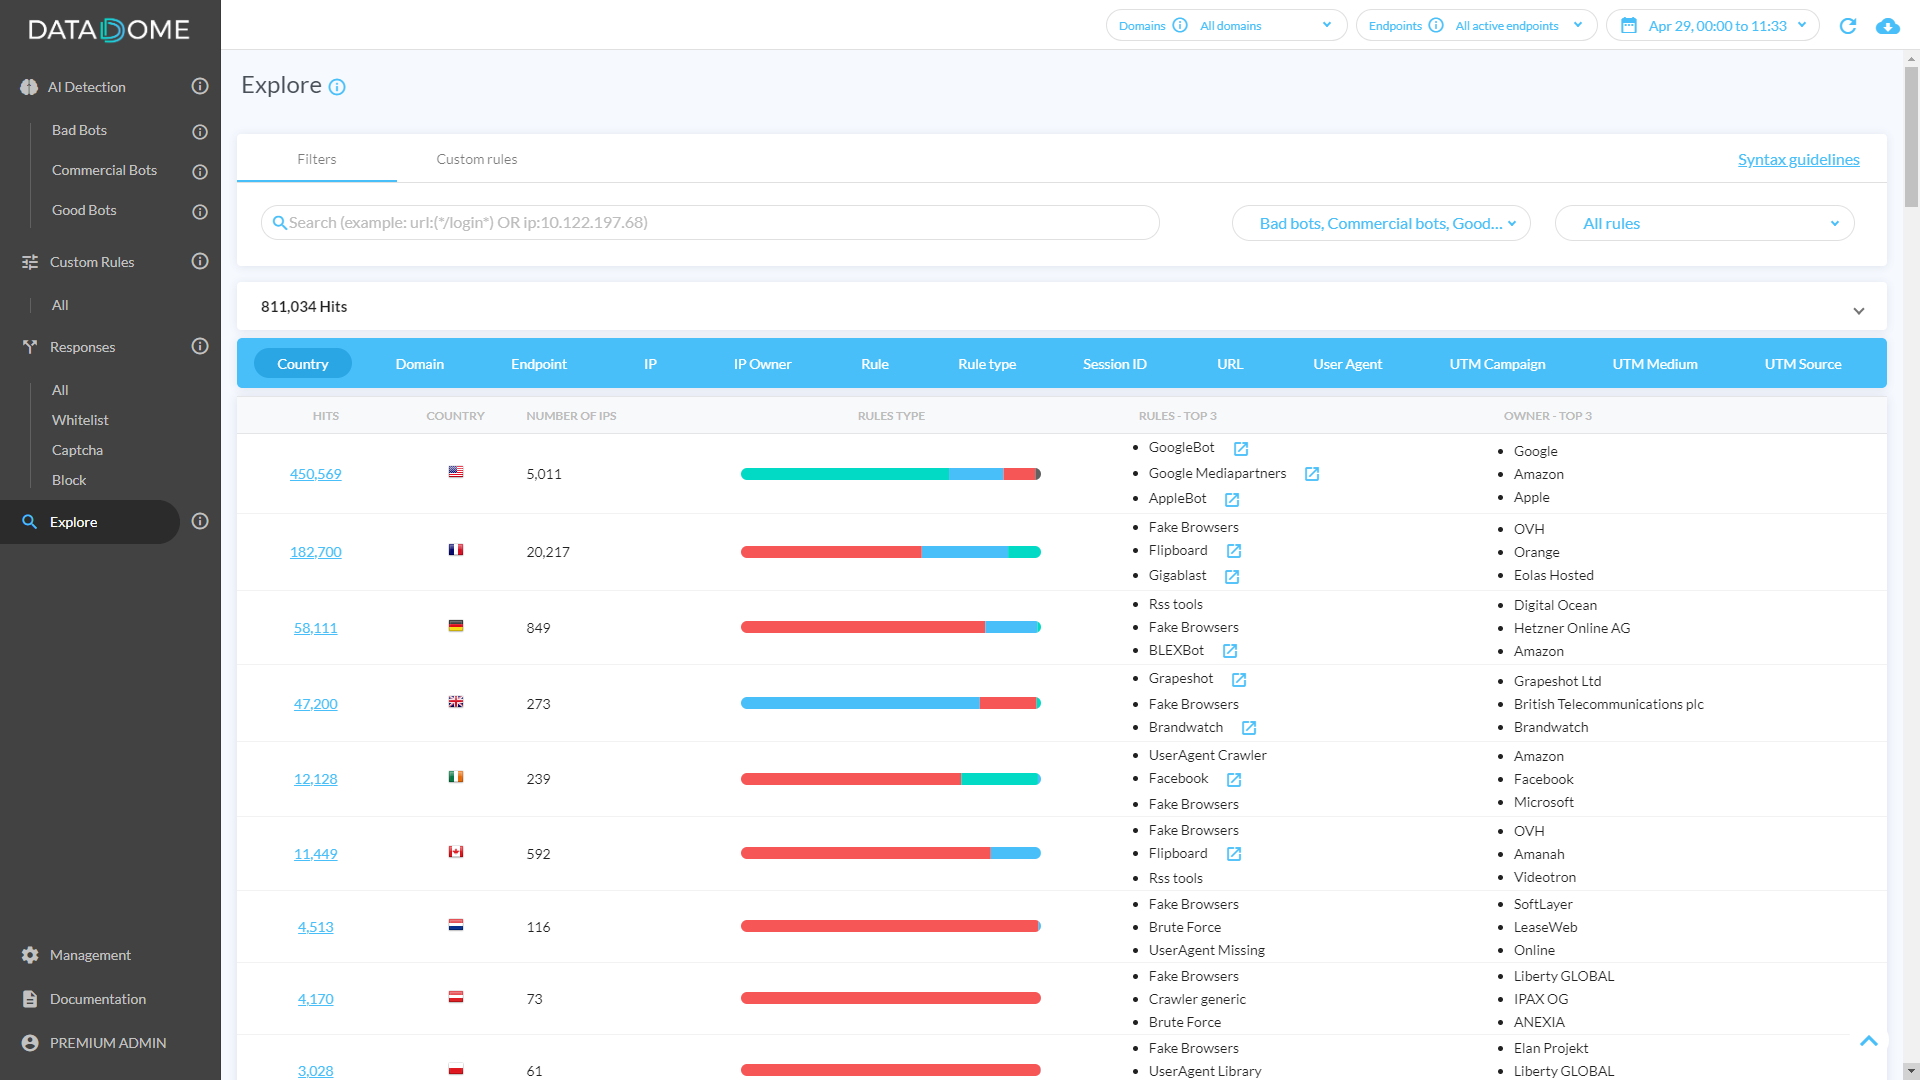This screenshot has height=1080, width=1920.
Task: Open the 450,569 hits link
Action: (315, 474)
